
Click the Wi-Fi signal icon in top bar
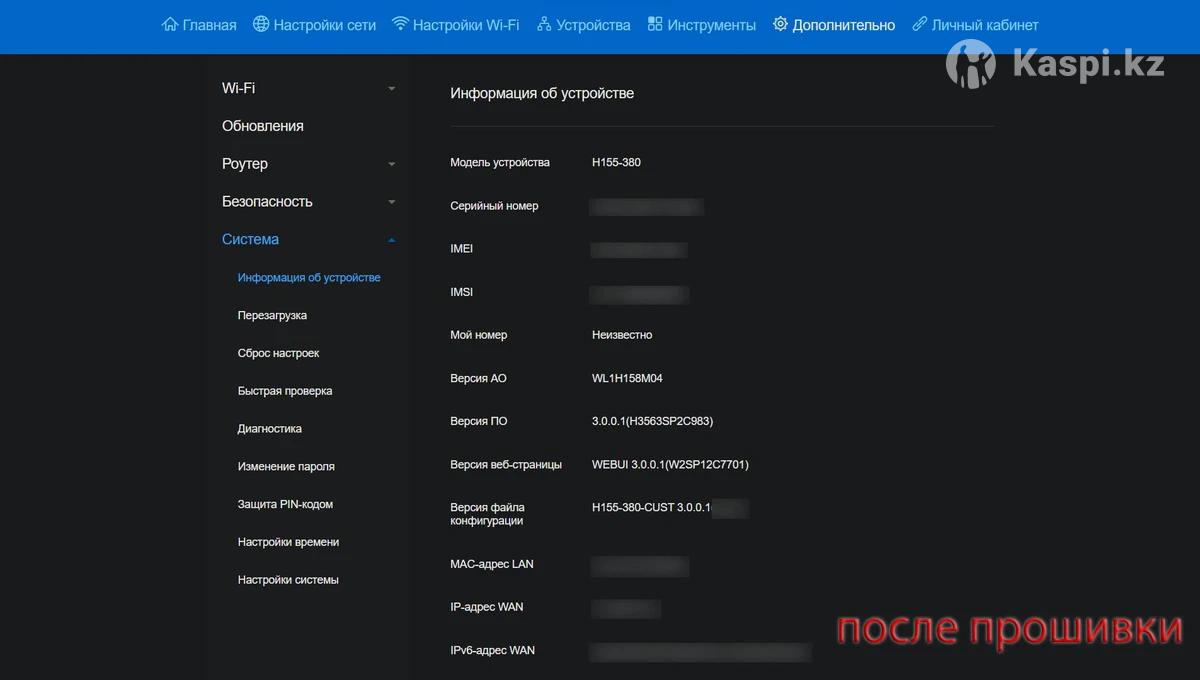[400, 25]
